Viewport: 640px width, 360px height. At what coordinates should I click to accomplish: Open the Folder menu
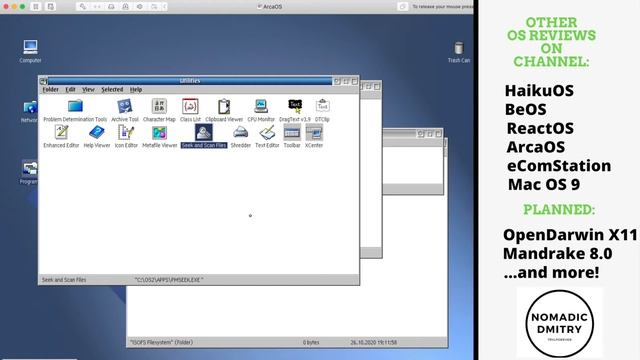pos(51,89)
